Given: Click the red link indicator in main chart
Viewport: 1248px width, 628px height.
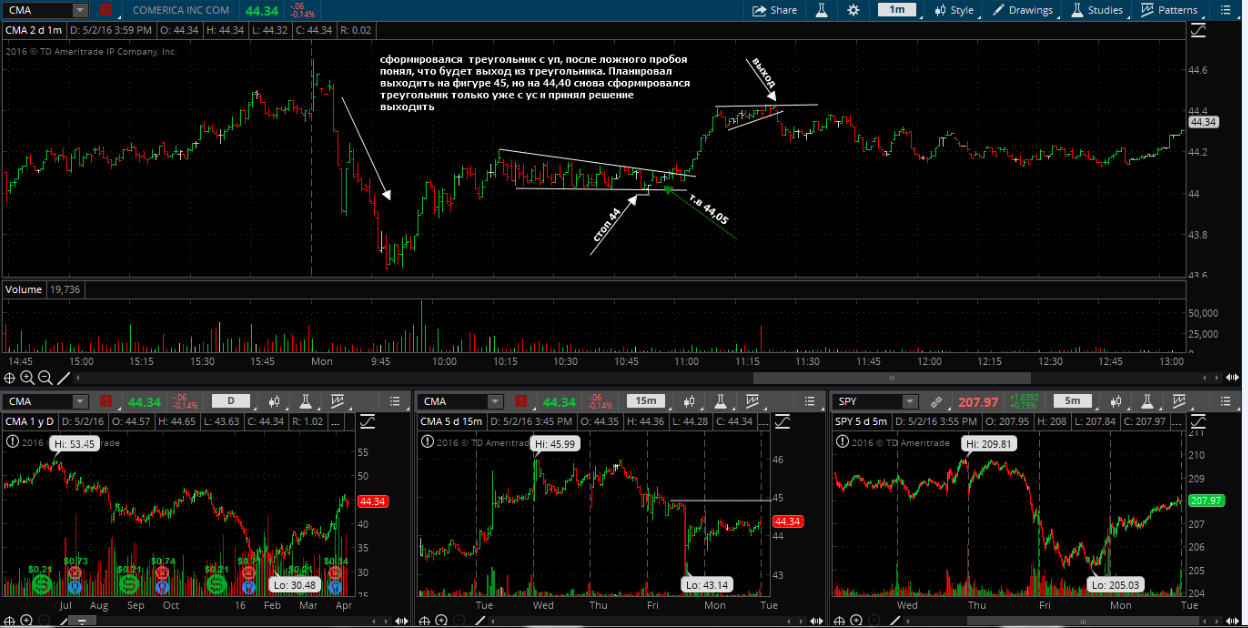Looking at the screenshot, I should pos(106,10).
